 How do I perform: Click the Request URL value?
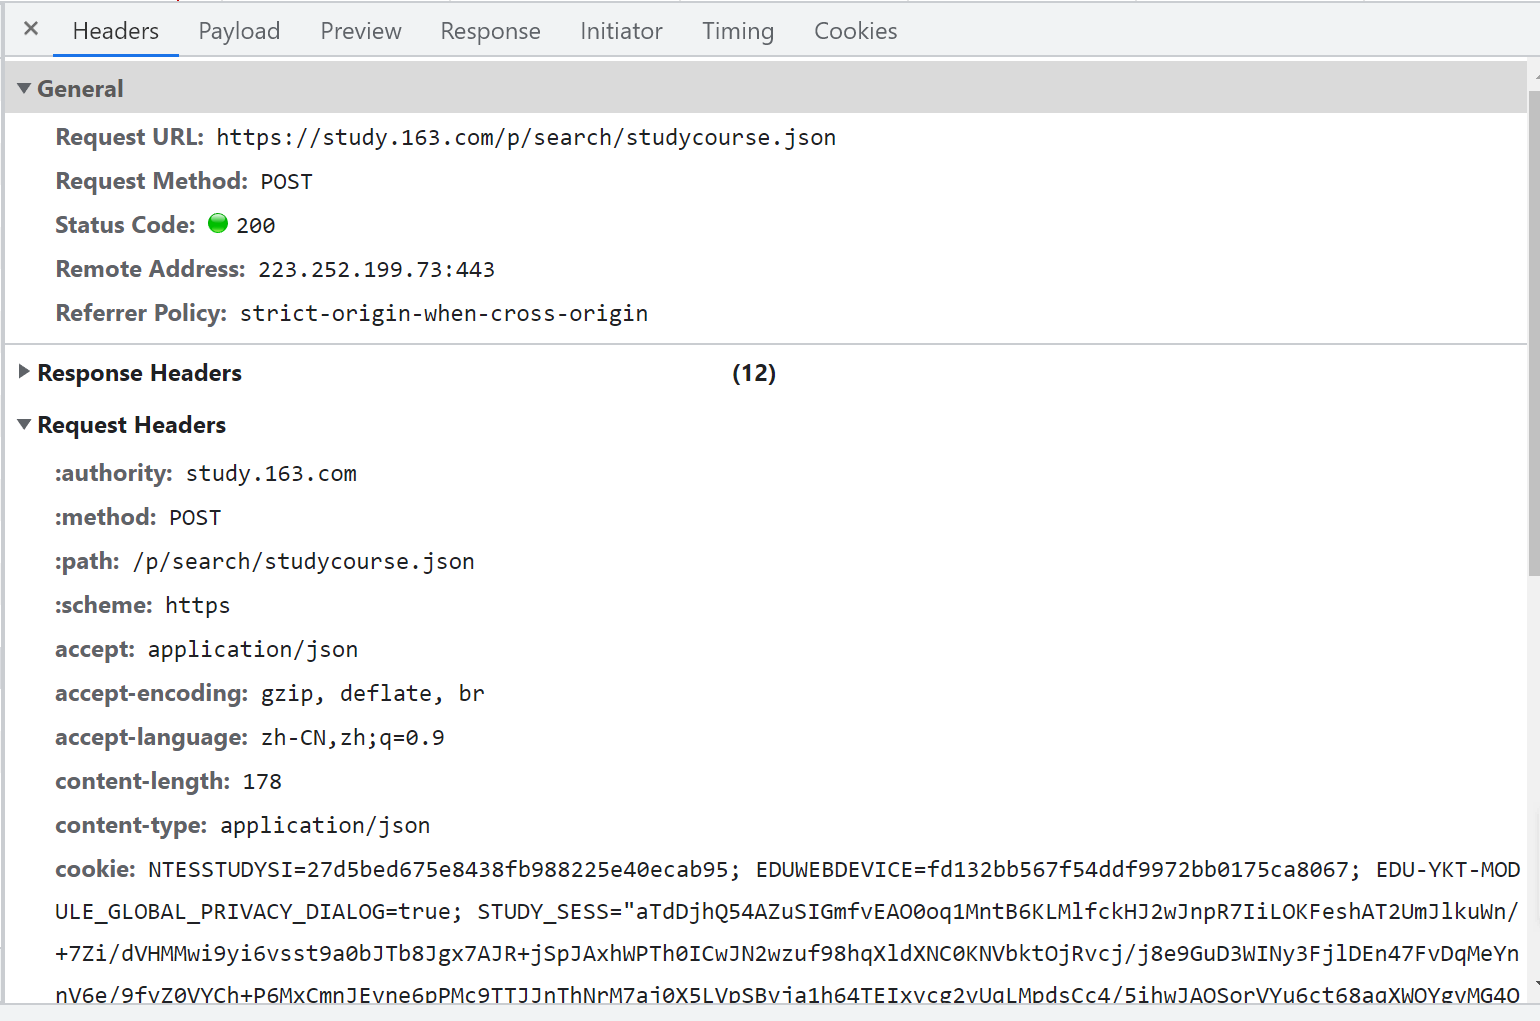(x=526, y=138)
